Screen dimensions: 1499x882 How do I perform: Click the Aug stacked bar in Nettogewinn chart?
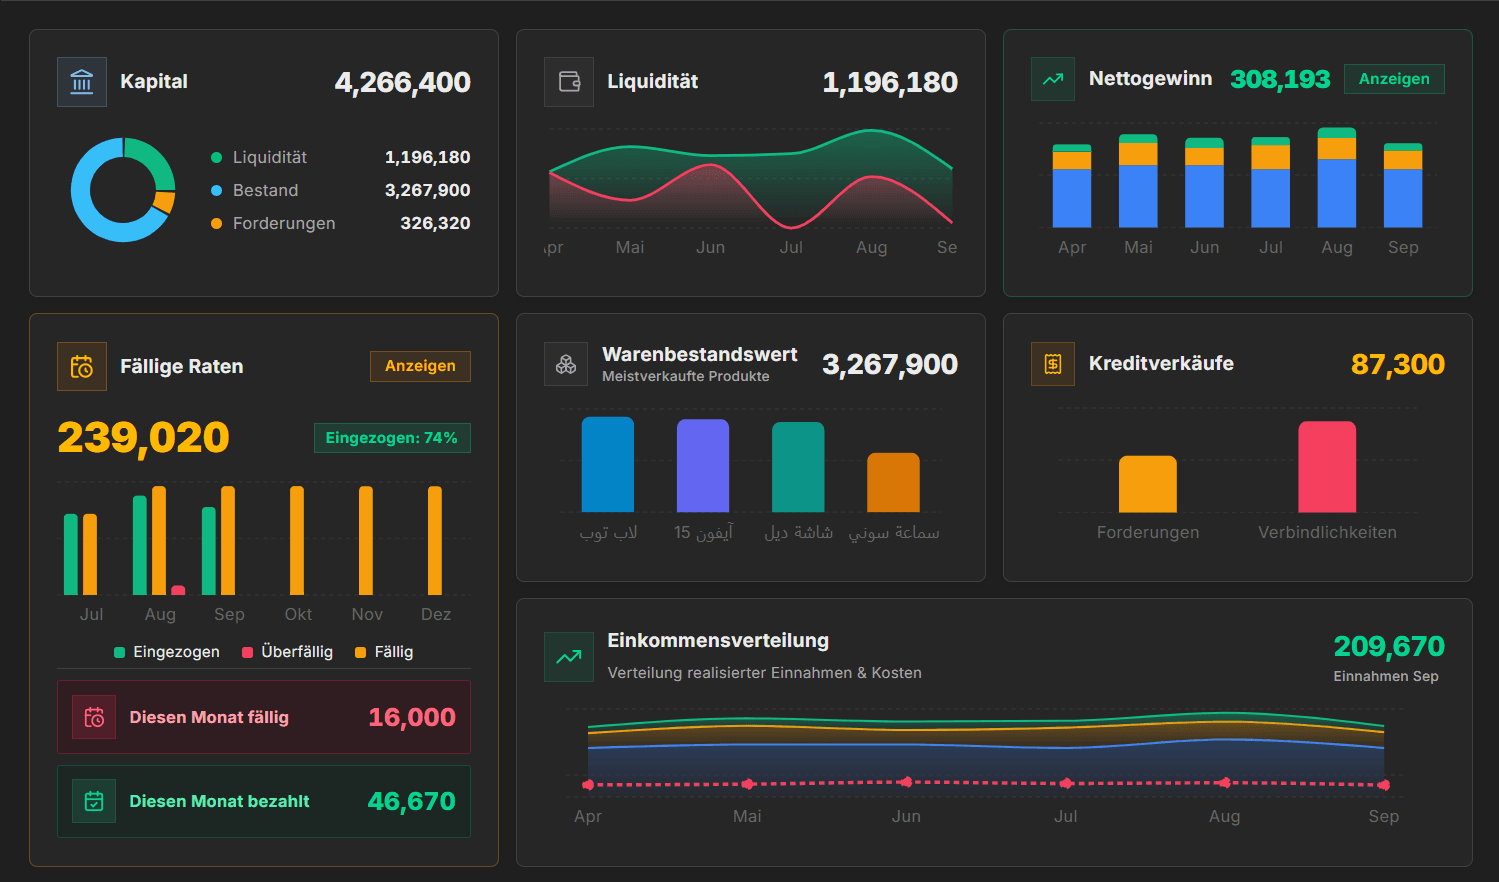1337,178
